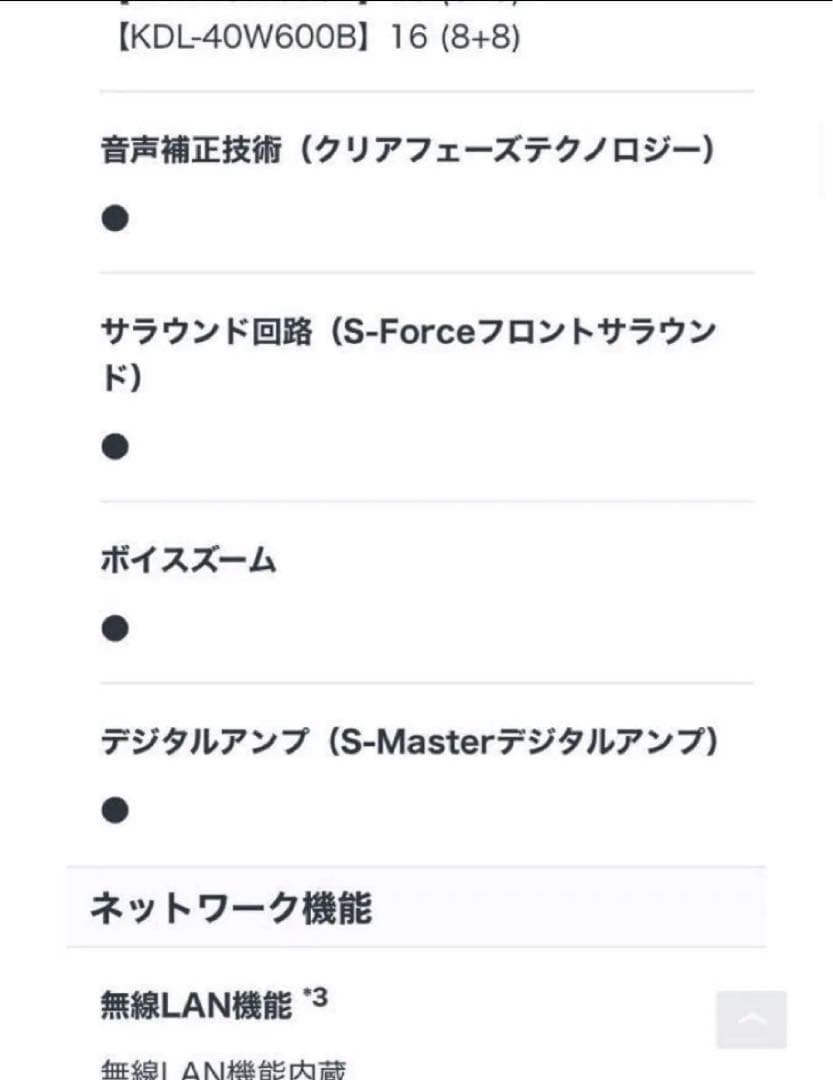Select the ネットワーク機能 section header
833x1080 pixels.
(x=231, y=908)
